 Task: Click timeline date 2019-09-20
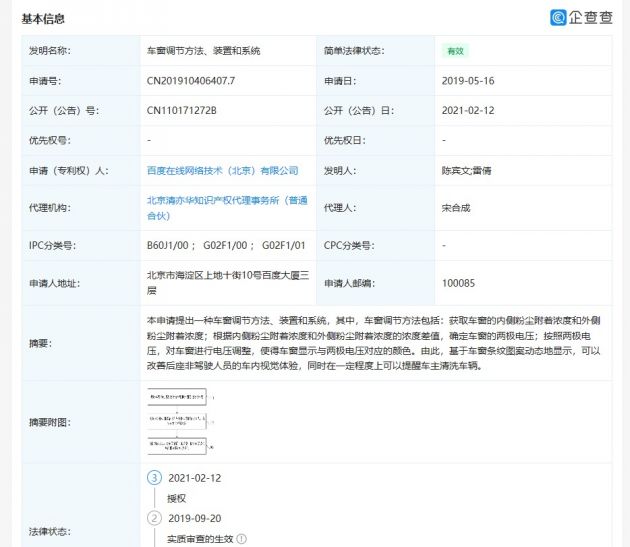(195, 518)
